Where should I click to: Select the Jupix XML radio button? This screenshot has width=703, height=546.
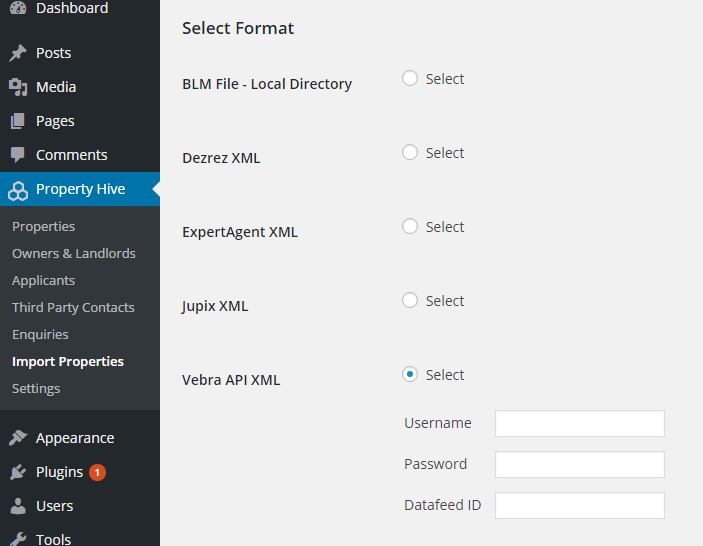[410, 300]
